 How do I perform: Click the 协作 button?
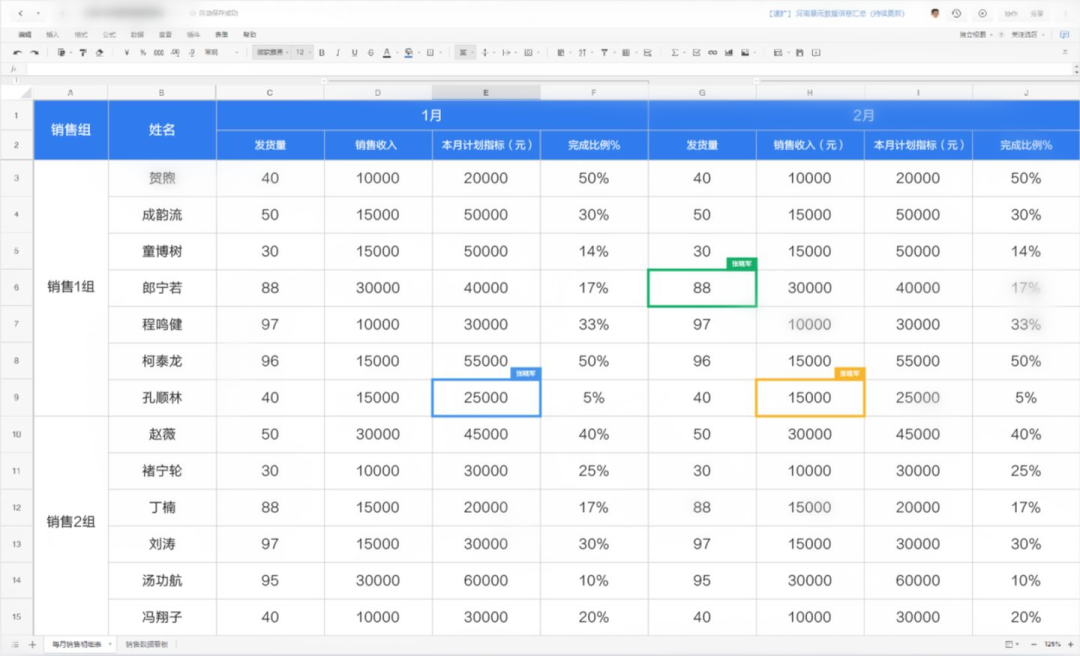pyautogui.click(x=1010, y=13)
